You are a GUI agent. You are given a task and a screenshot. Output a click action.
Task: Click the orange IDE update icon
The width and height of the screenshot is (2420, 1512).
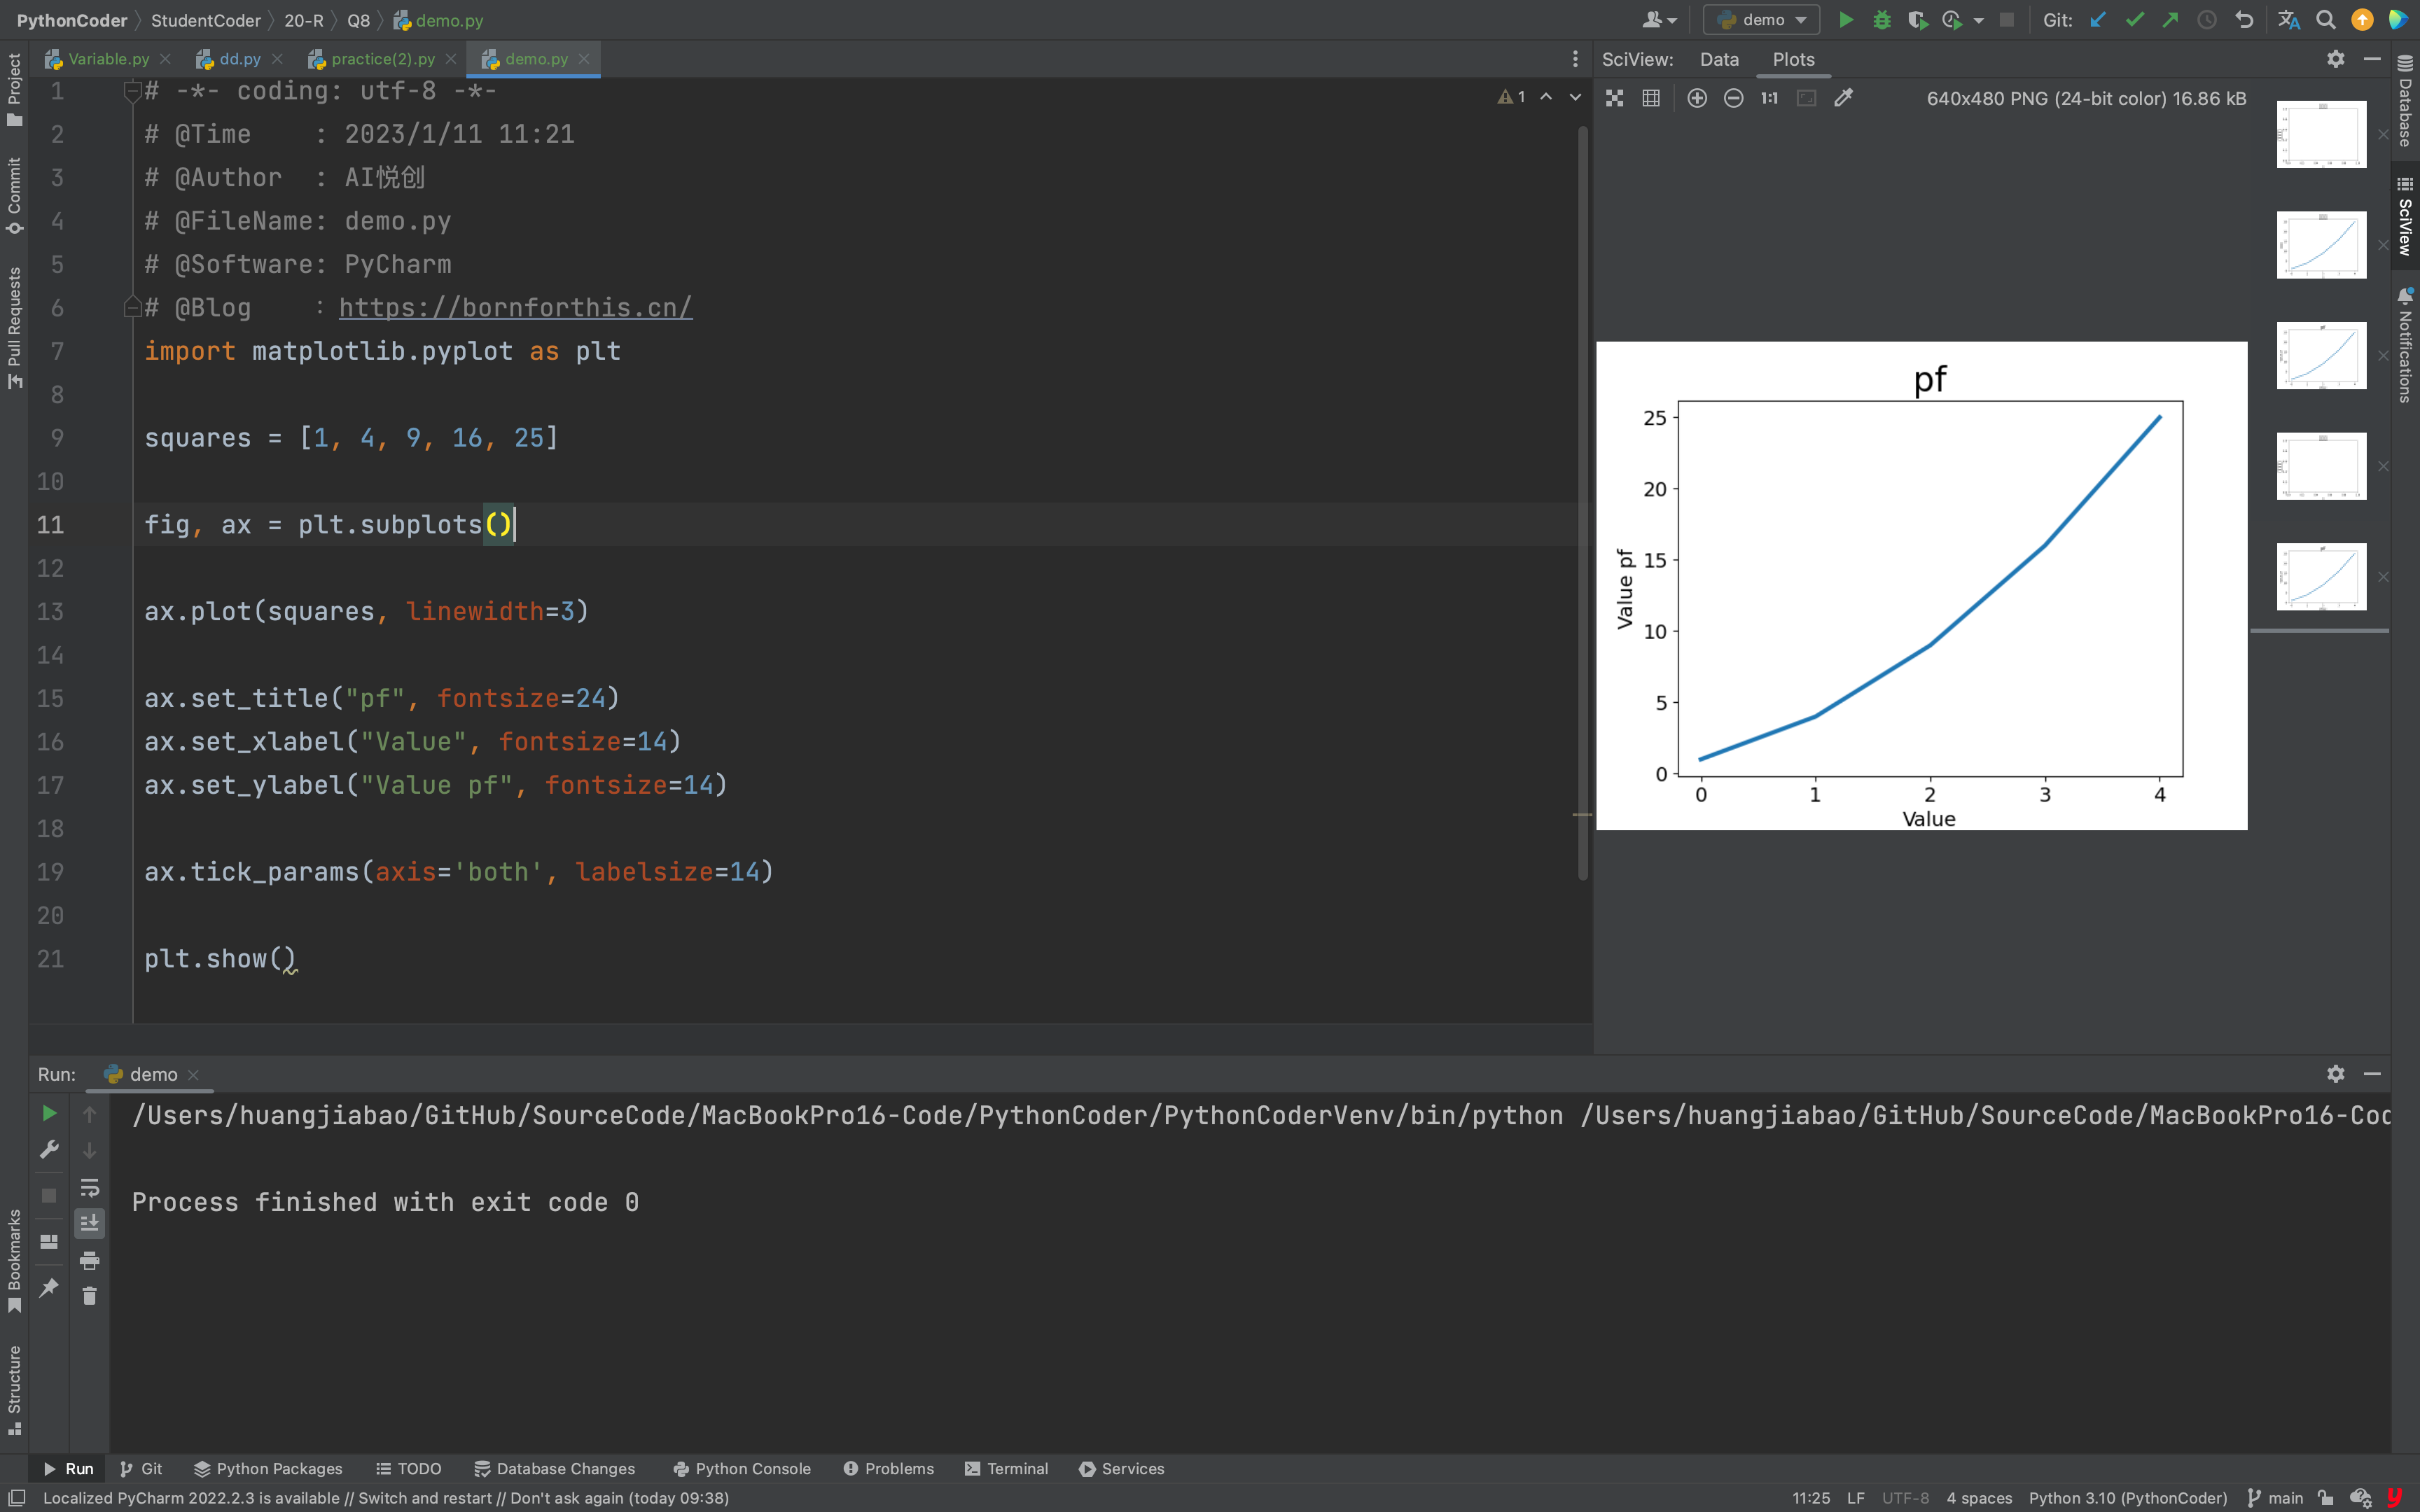click(2362, 20)
